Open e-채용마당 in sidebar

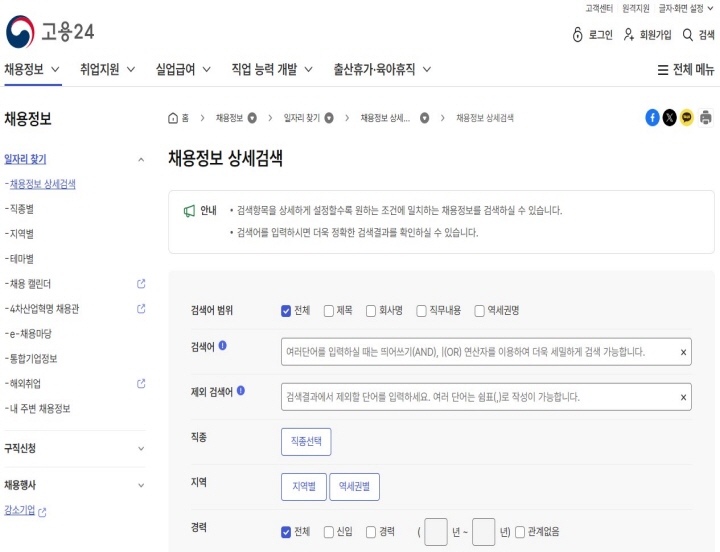tap(30, 334)
